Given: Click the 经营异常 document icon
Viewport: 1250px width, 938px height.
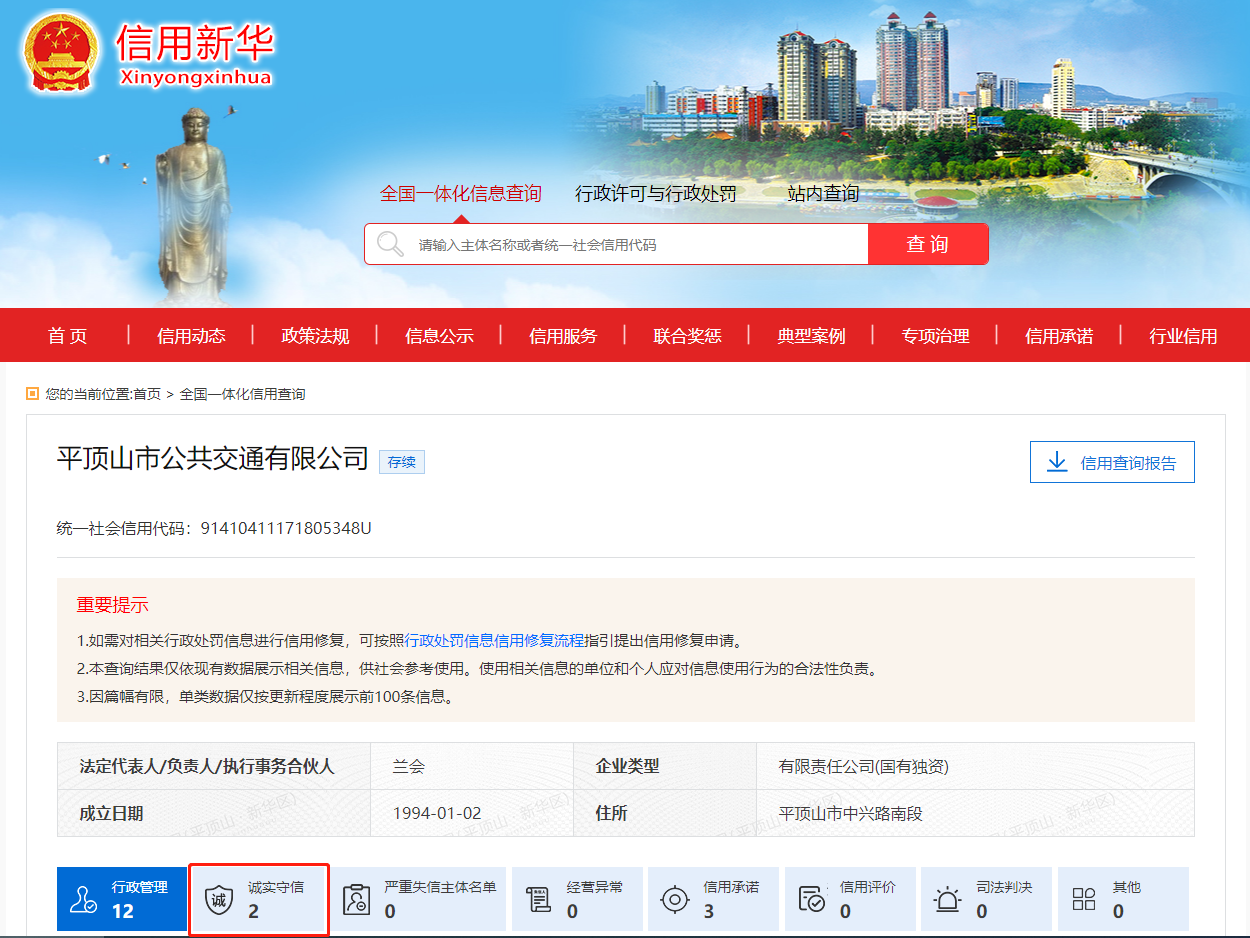Looking at the screenshot, I should click(x=538, y=899).
